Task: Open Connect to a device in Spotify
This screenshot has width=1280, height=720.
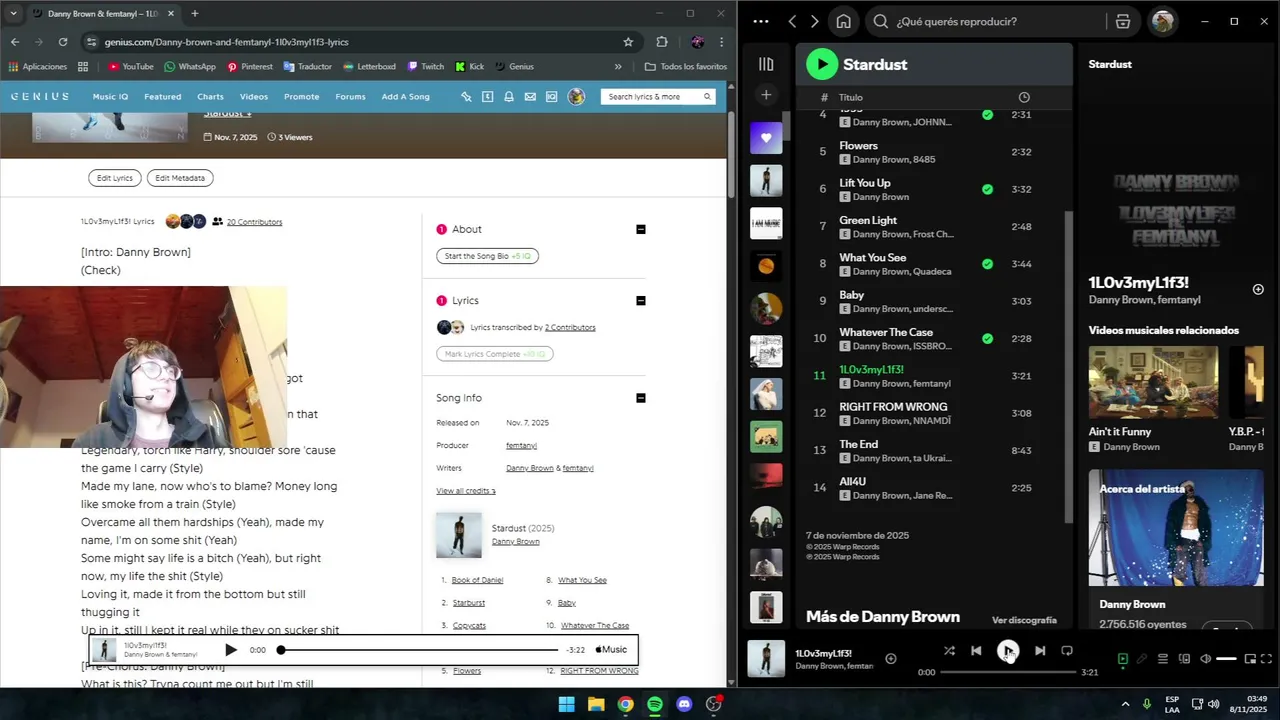Action: pyautogui.click(x=1184, y=659)
